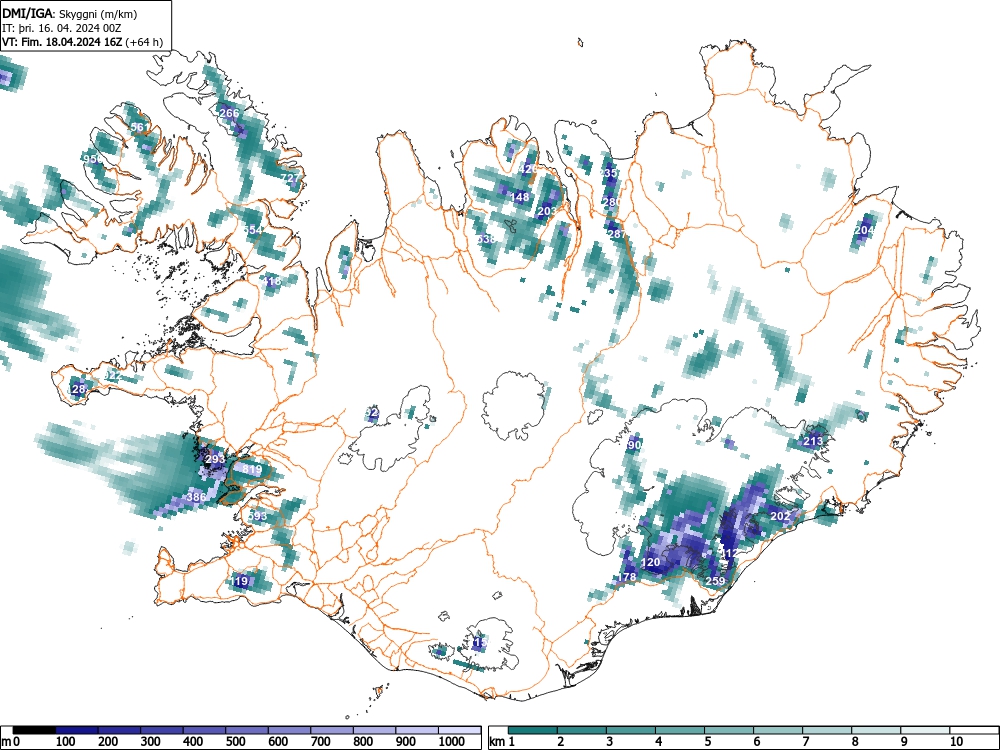Select the 593 value label
The width and height of the screenshot is (1000, 750).
click(258, 516)
